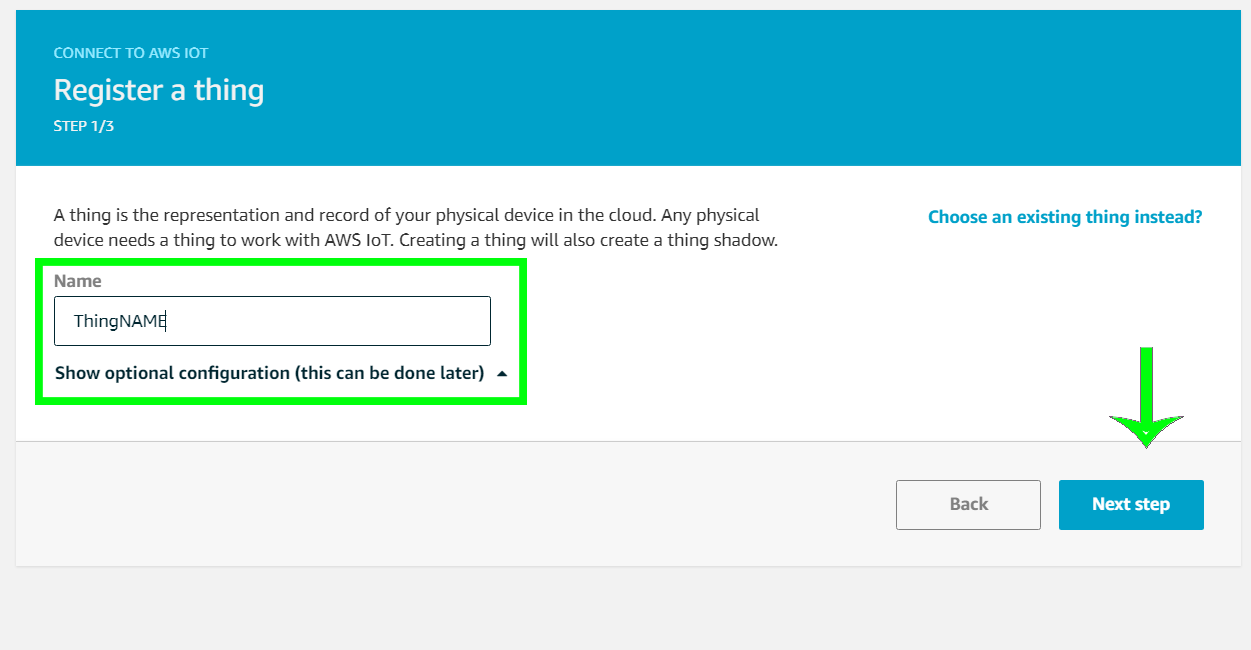Place cursor inside the ThingNAME text
1251x650 pixels.
(120, 322)
